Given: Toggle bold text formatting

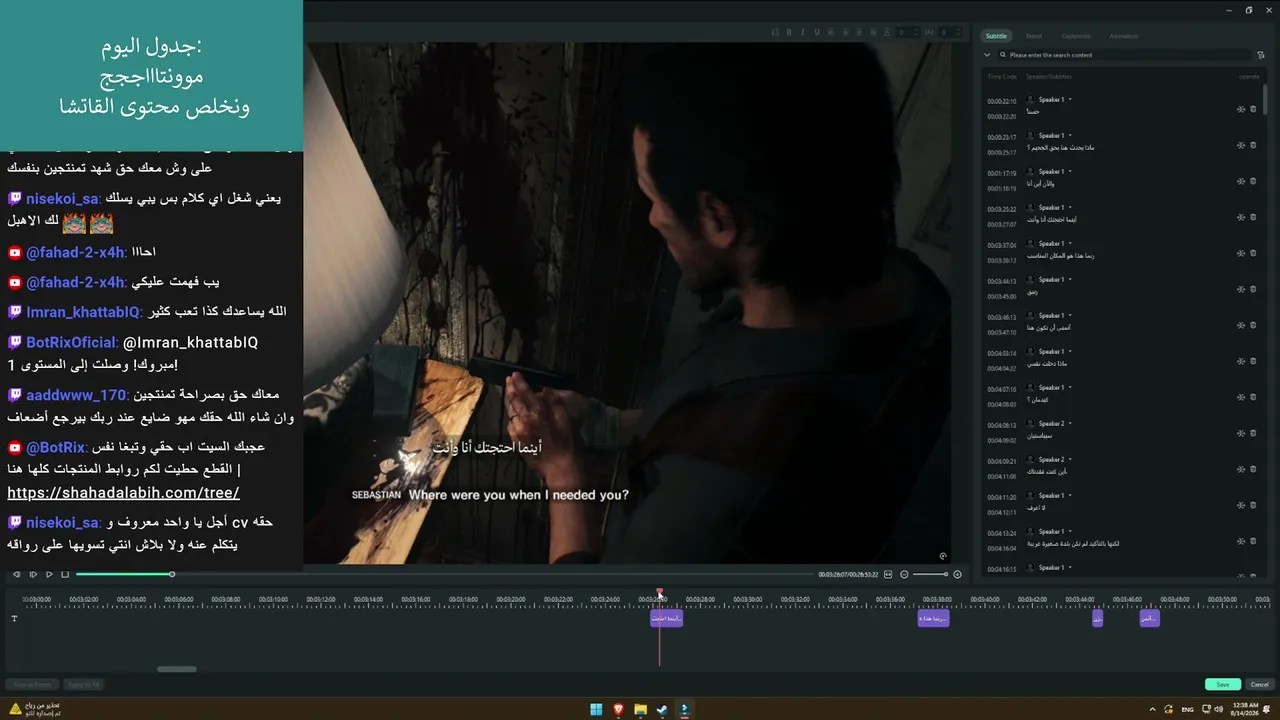Looking at the screenshot, I should [789, 32].
